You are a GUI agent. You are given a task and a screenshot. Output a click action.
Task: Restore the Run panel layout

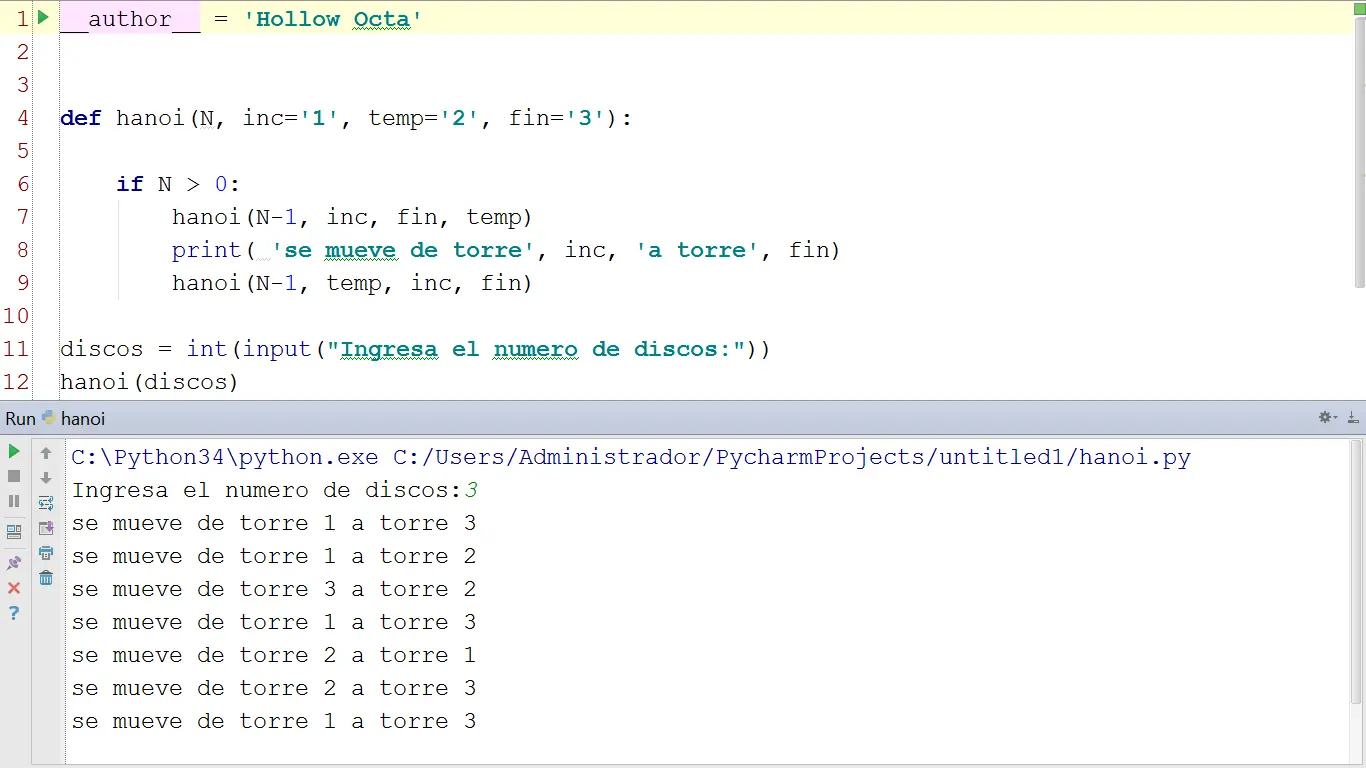pyautogui.click(x=14, y=532)
